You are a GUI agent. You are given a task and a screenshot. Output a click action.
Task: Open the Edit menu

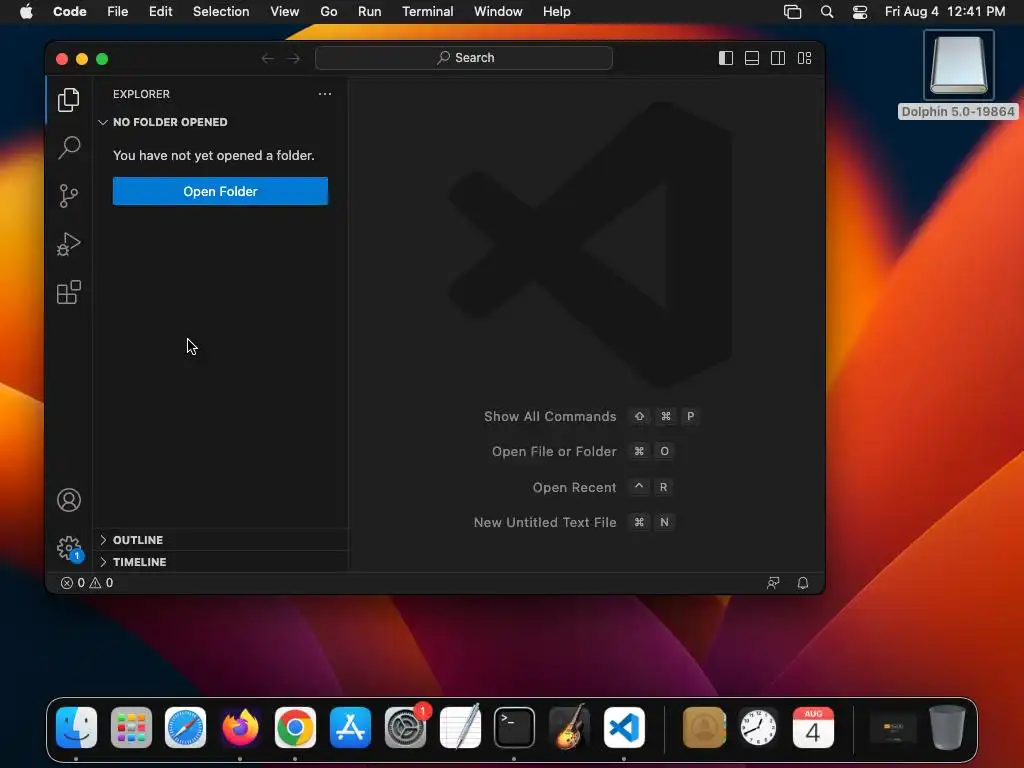click(160, 12)
